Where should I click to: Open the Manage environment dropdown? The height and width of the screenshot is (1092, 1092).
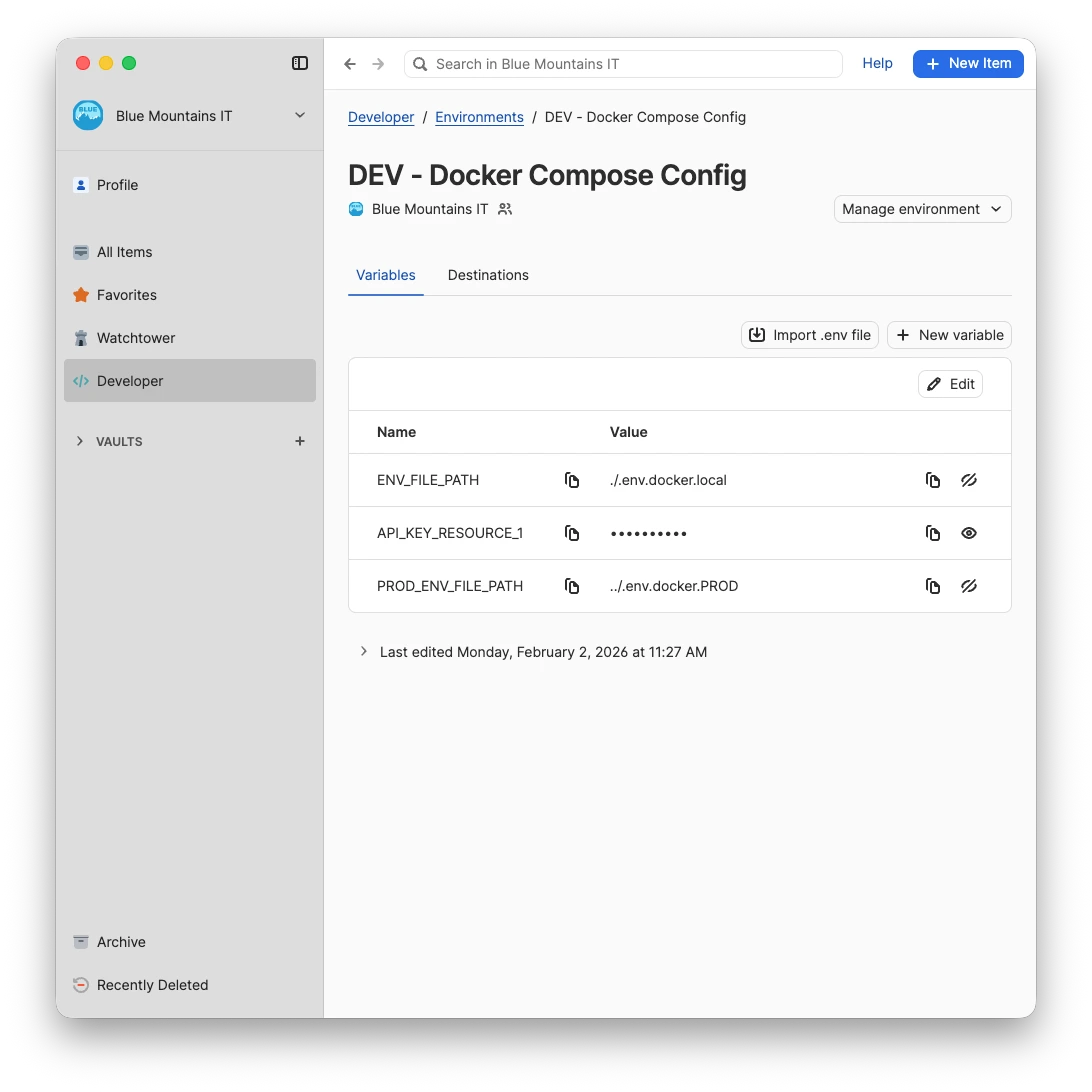click(921, 209)
